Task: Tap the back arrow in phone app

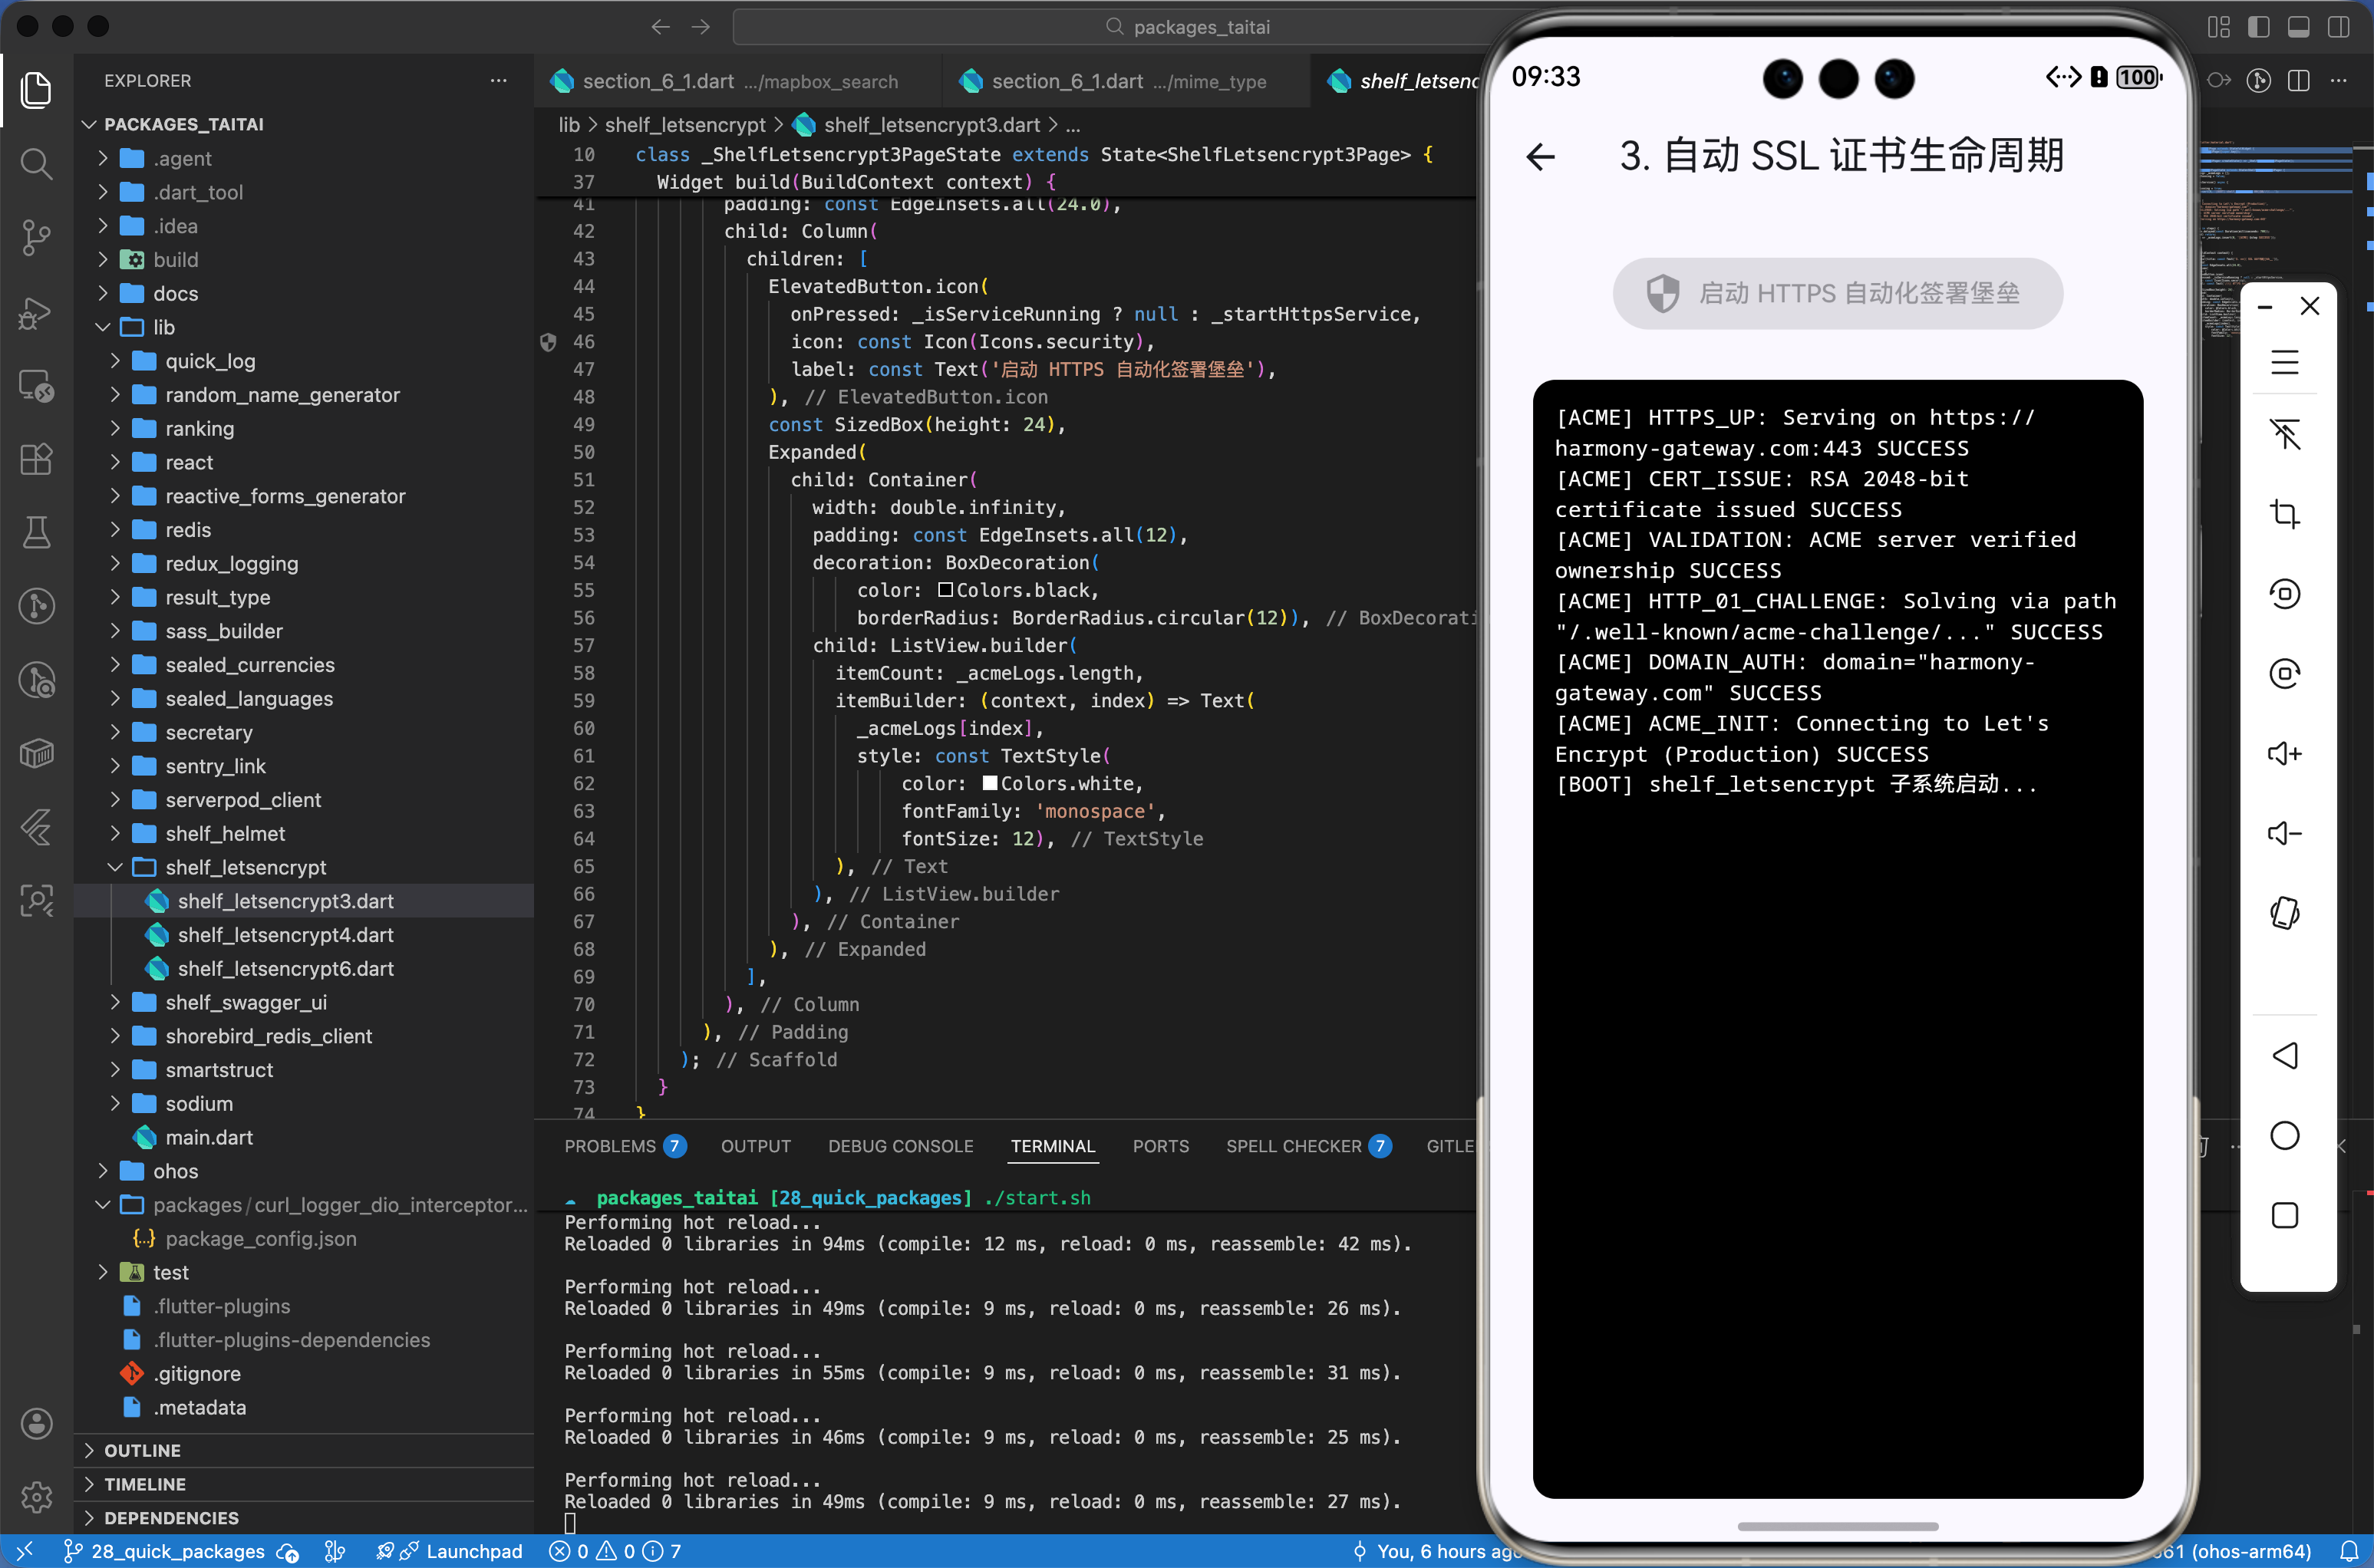Action: 1541,156
